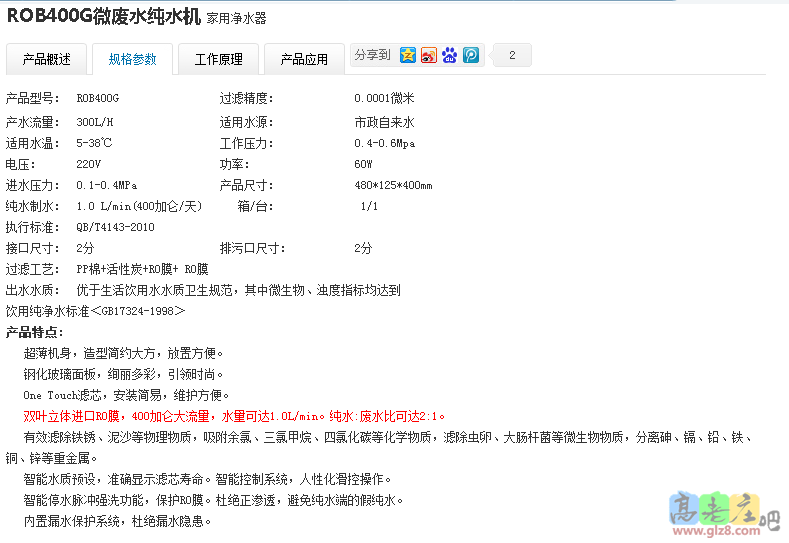Click the 内置漏水保护系统 feature line
789x543 pixels.
(117, 521)
